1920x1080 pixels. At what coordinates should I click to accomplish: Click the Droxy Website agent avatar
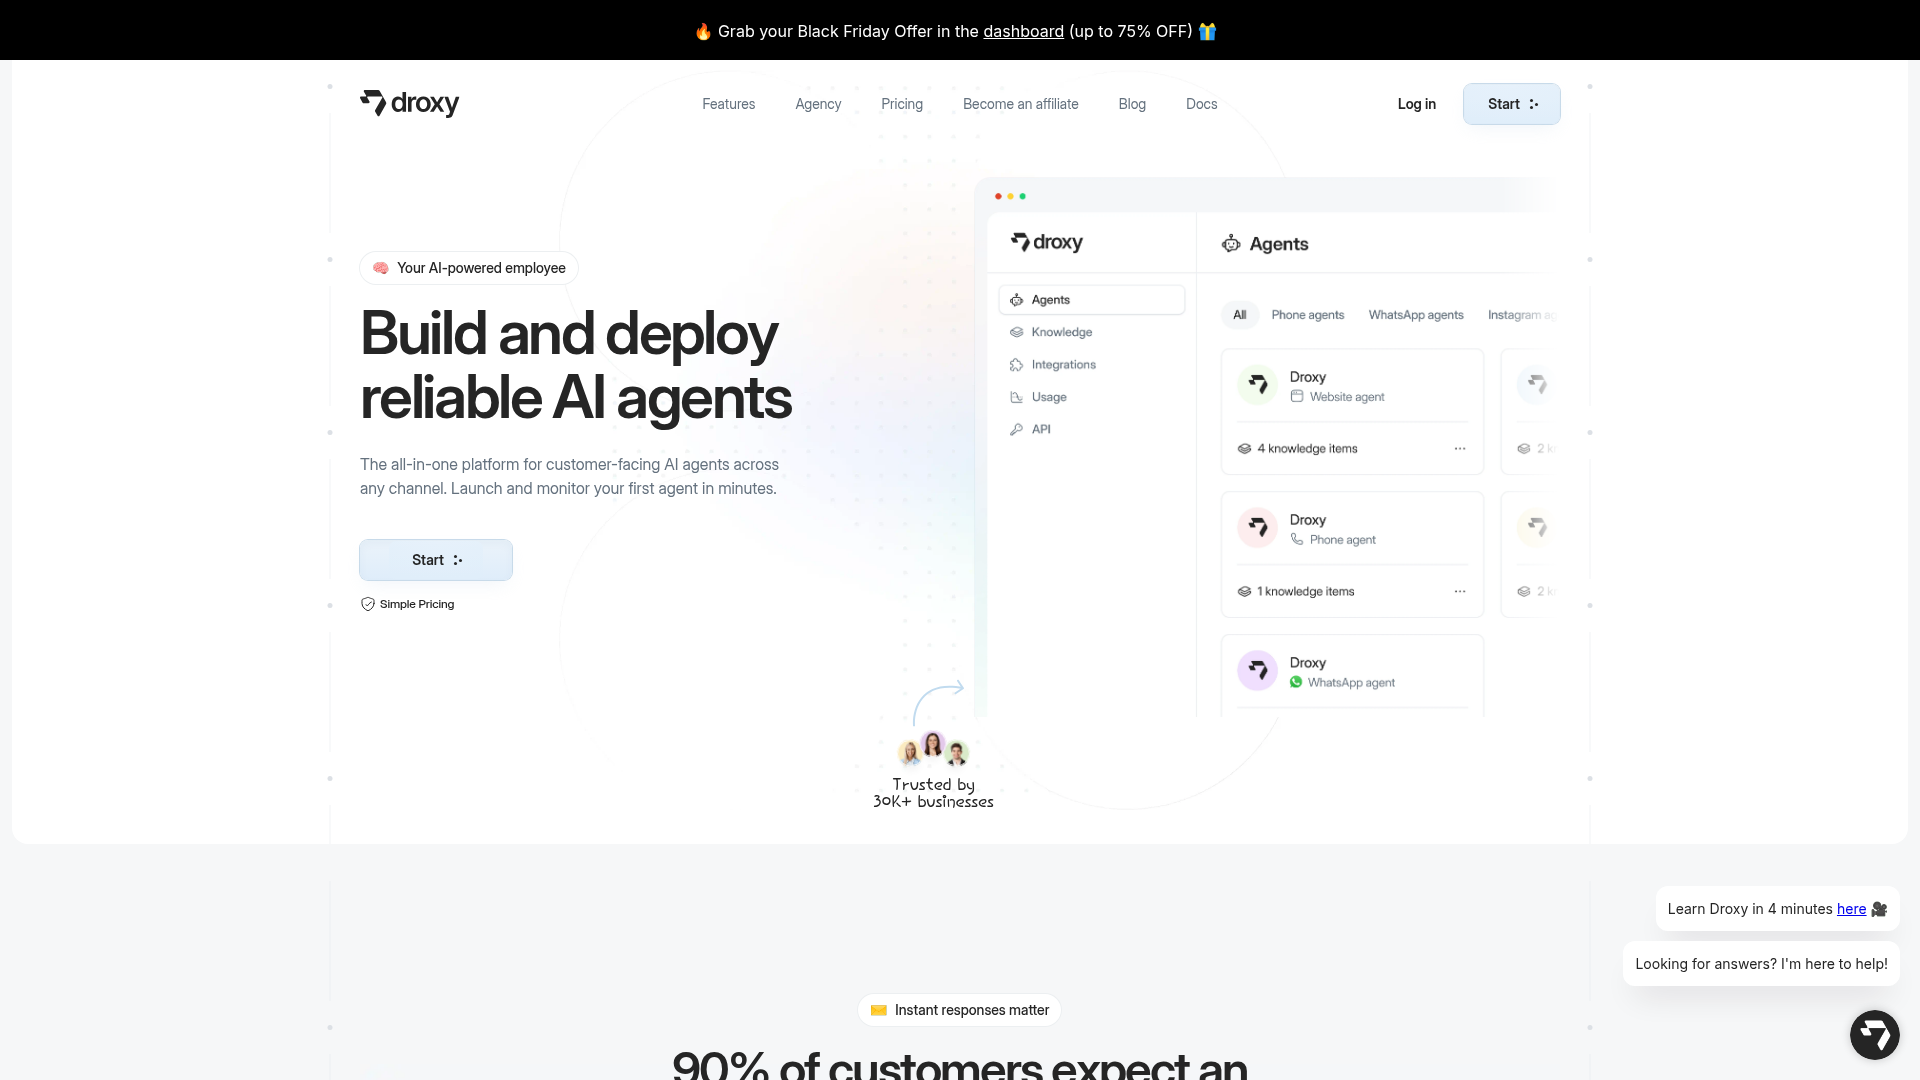pos(1257,385)
